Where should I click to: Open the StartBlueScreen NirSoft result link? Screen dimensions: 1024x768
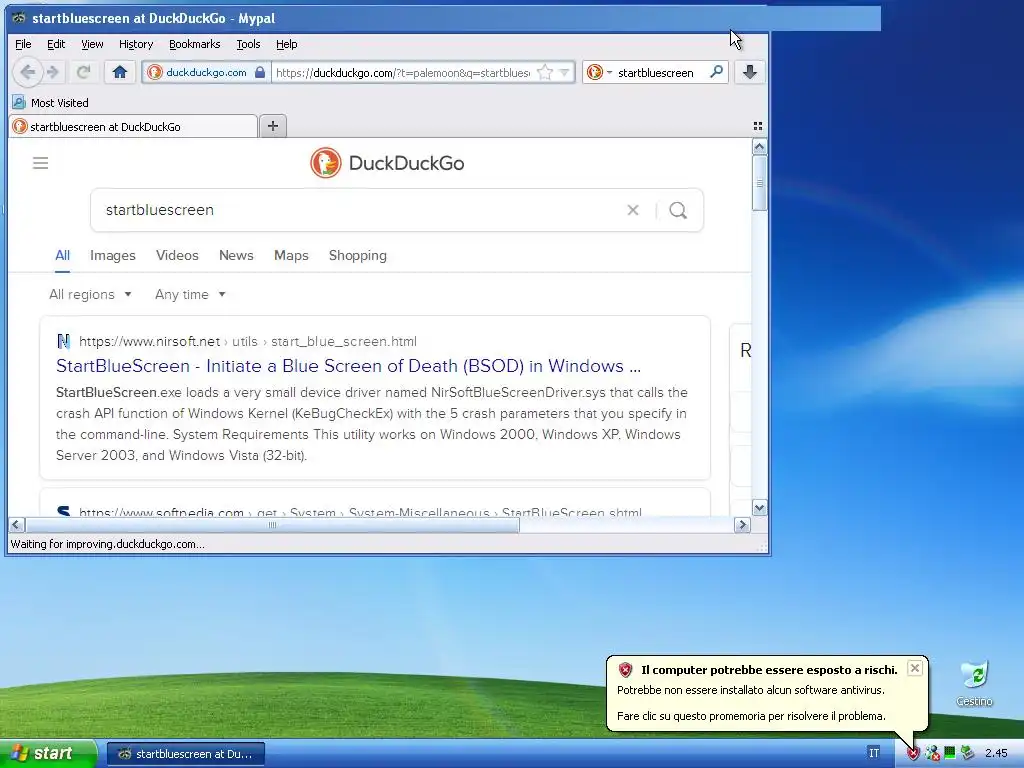point(349,366)
